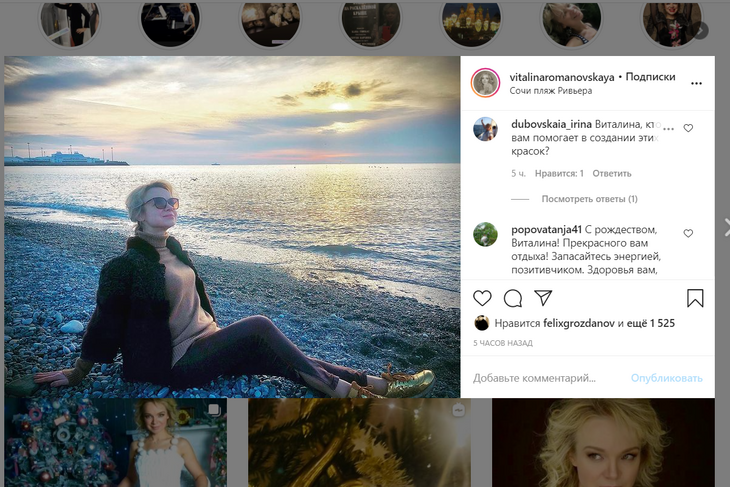Share the post via the paper plane icon
The height and width of the screenshot is (487, 730).
click(543, 298)
